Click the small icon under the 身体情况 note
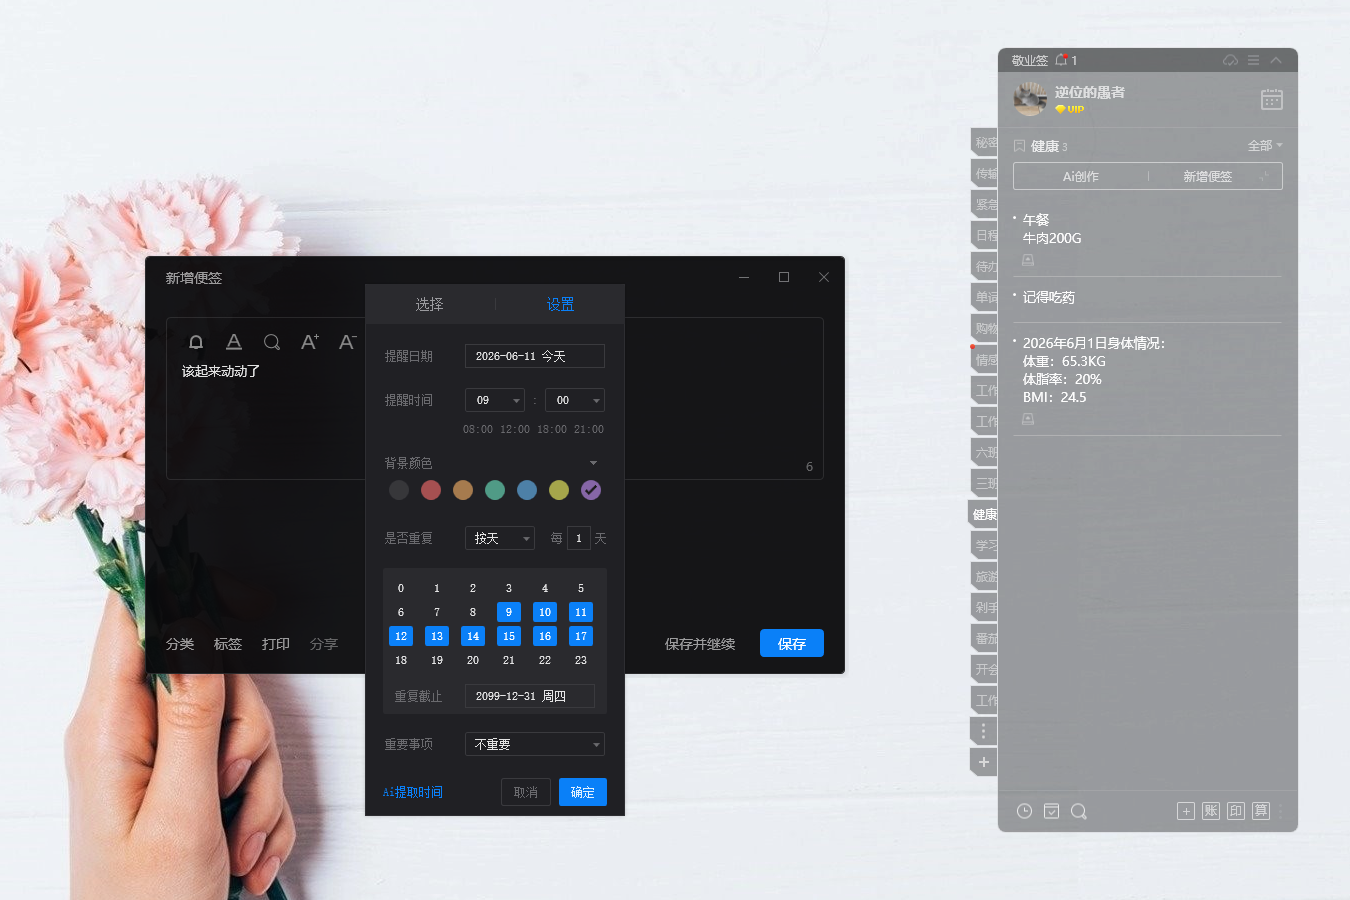Viewport: 1350px width, 900px height. 1028,419
